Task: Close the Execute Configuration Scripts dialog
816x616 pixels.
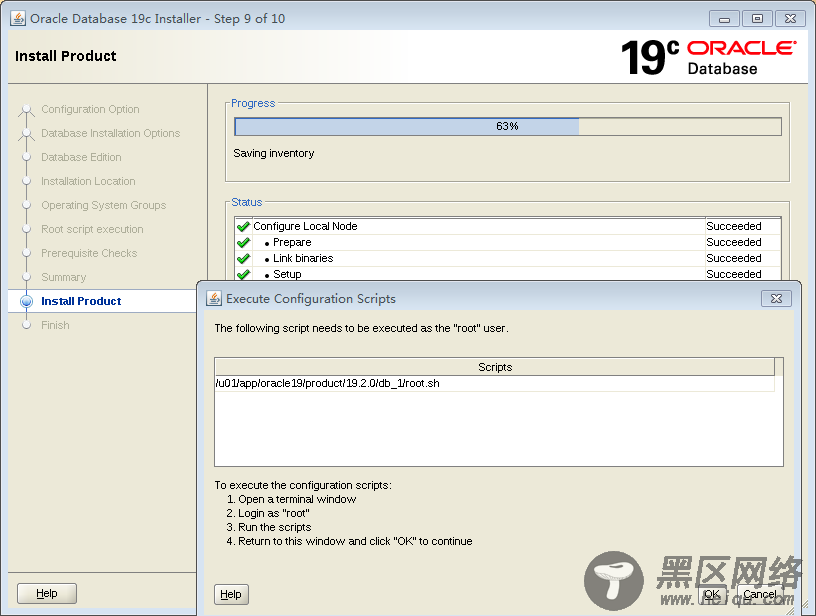Action: click(x=776, y=299)
